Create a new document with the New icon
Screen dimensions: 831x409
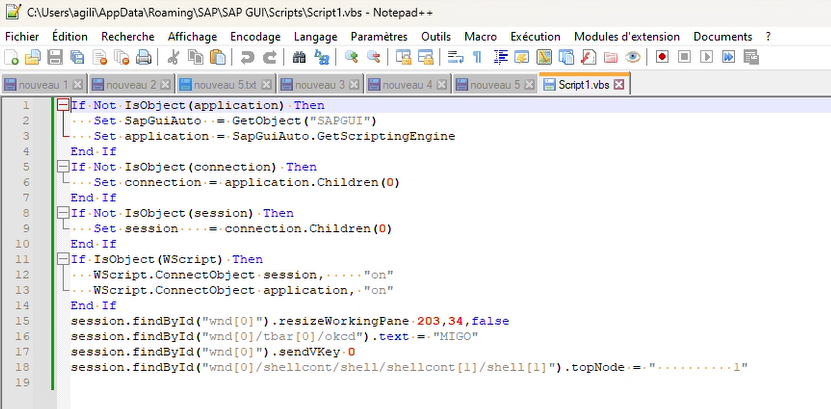tap(11, 57)
